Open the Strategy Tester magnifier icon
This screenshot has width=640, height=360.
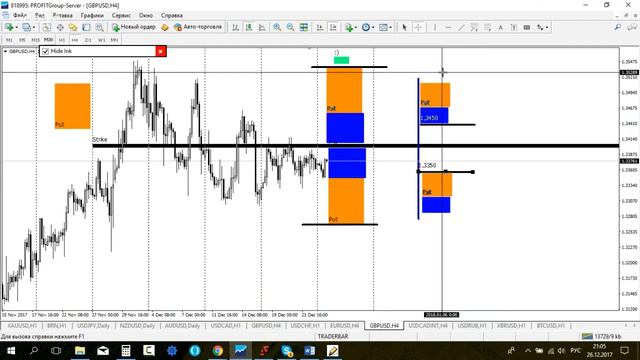[99, 27]
